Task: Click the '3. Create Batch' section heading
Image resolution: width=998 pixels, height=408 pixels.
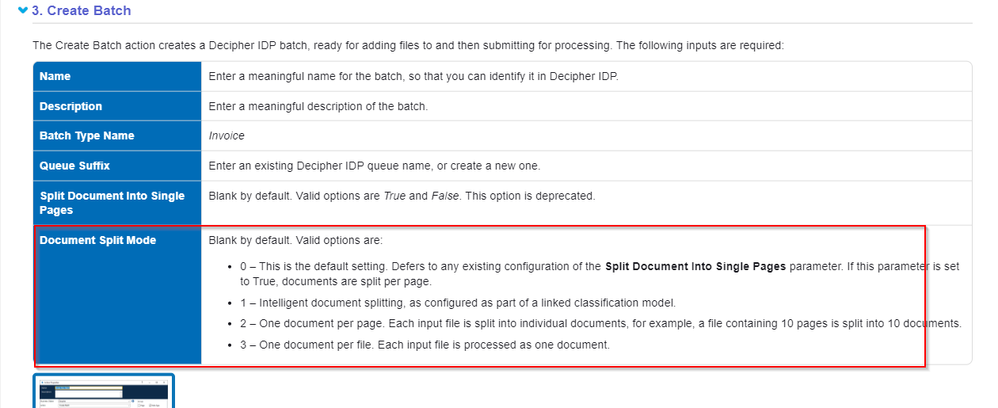Action: [x=81, y=10]
